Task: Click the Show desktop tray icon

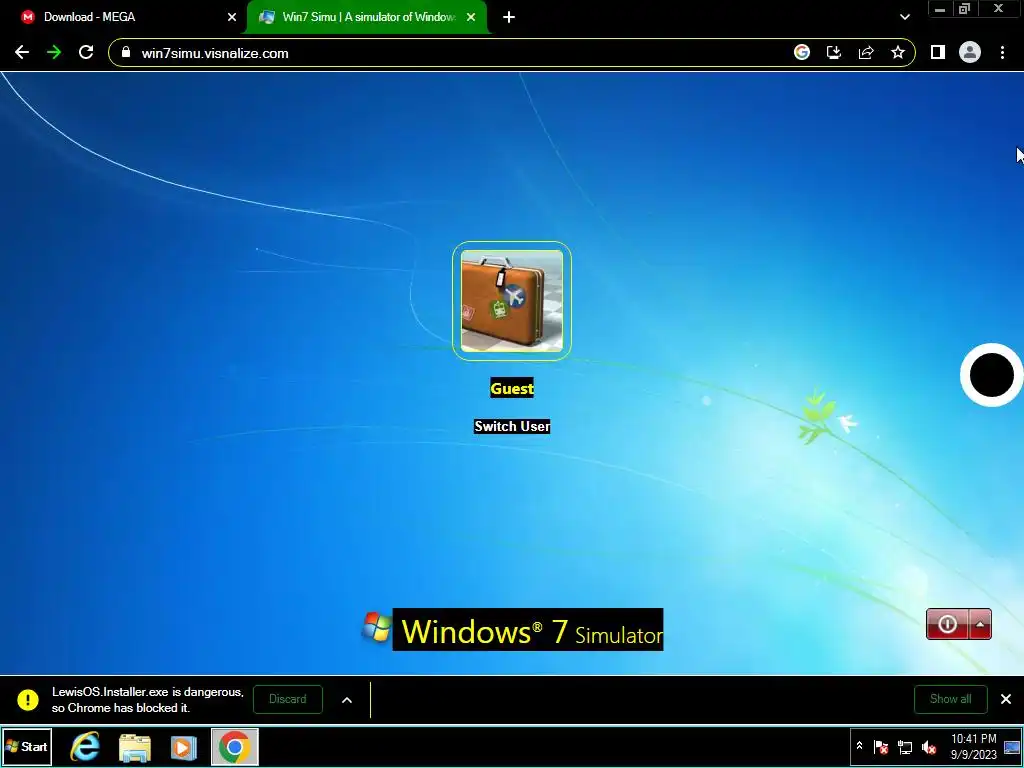Action: [1012, 747]
